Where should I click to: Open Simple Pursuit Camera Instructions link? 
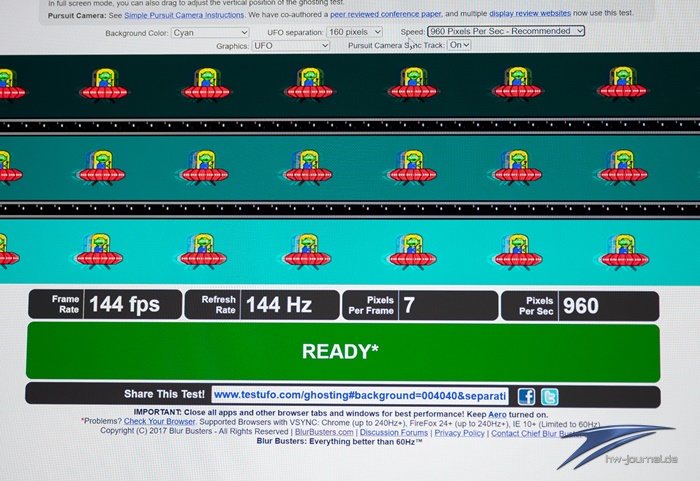point(184,15)
